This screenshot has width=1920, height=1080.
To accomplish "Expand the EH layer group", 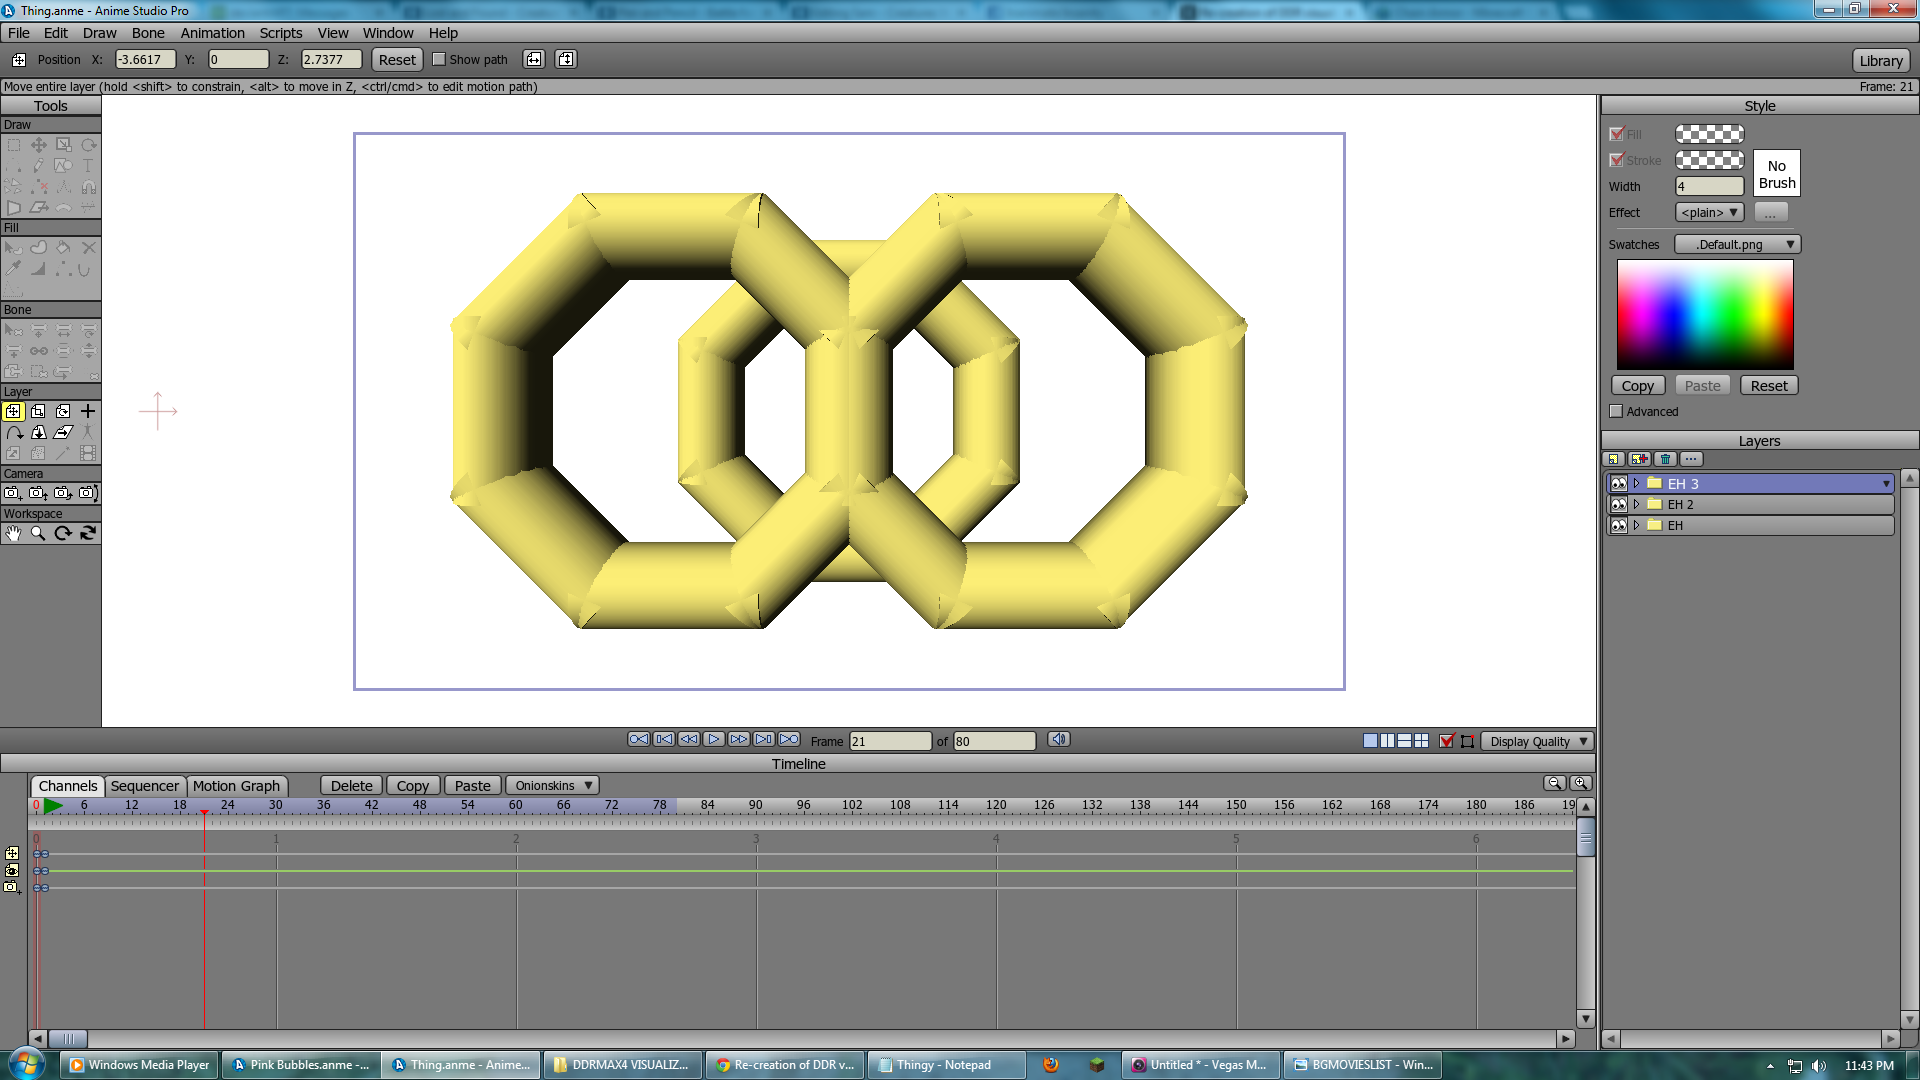I will click(x=1637, y=526).
